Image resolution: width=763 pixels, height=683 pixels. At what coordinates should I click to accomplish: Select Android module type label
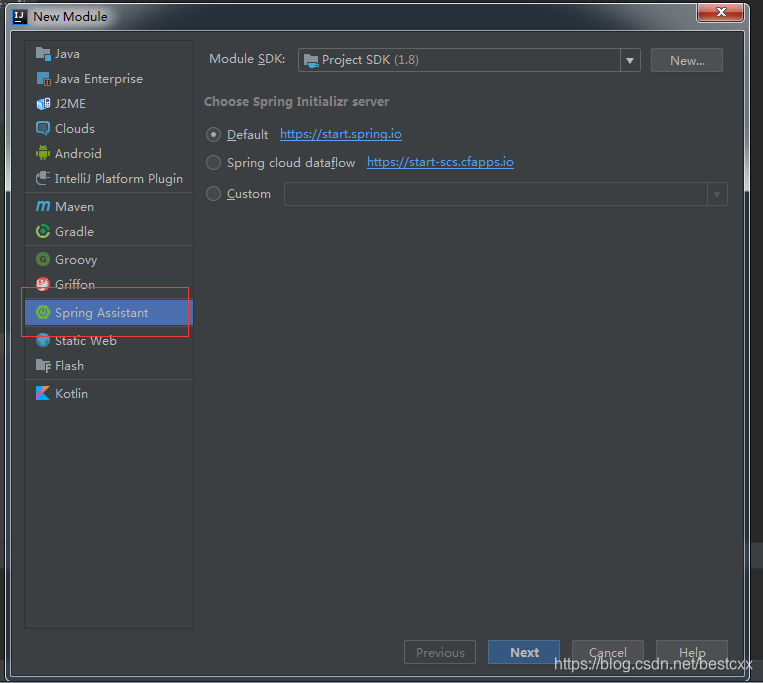(x=78, y=153)
